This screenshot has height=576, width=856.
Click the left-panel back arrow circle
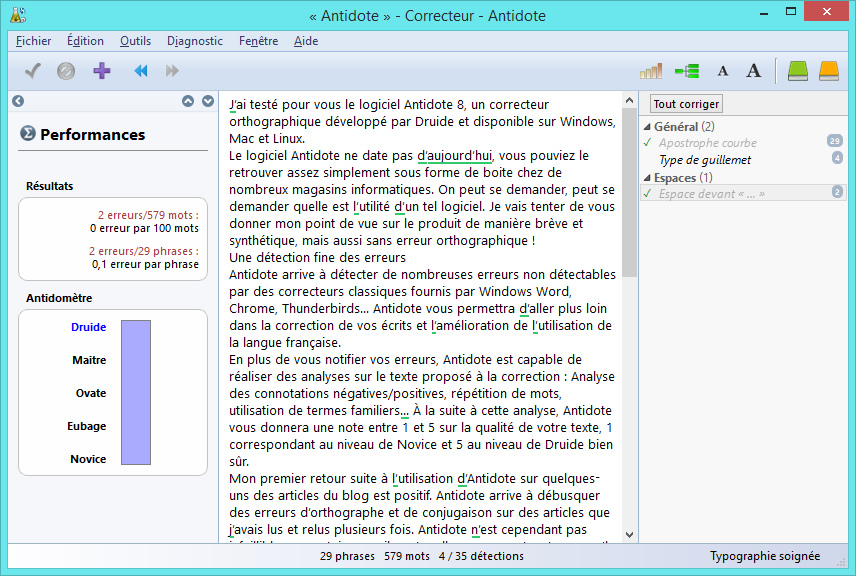18,101
